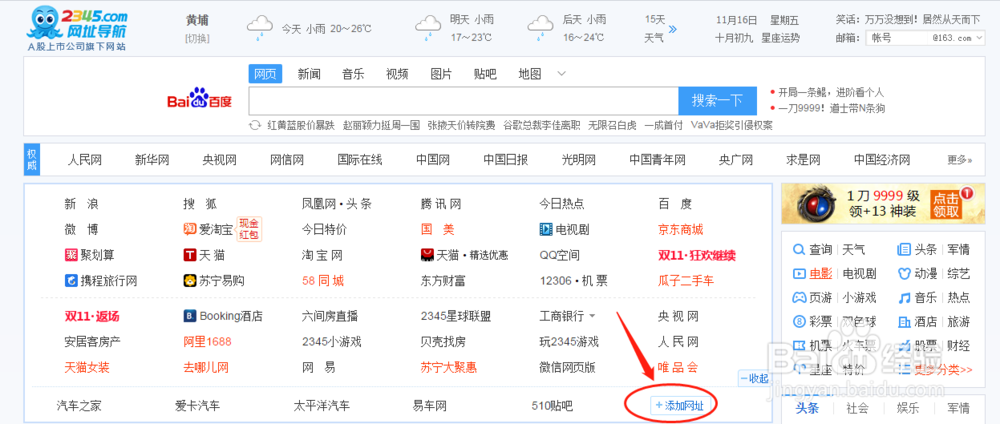1000x424 pixels.
Task: Open the 星座运势 link
Action: tap(781, 38)
